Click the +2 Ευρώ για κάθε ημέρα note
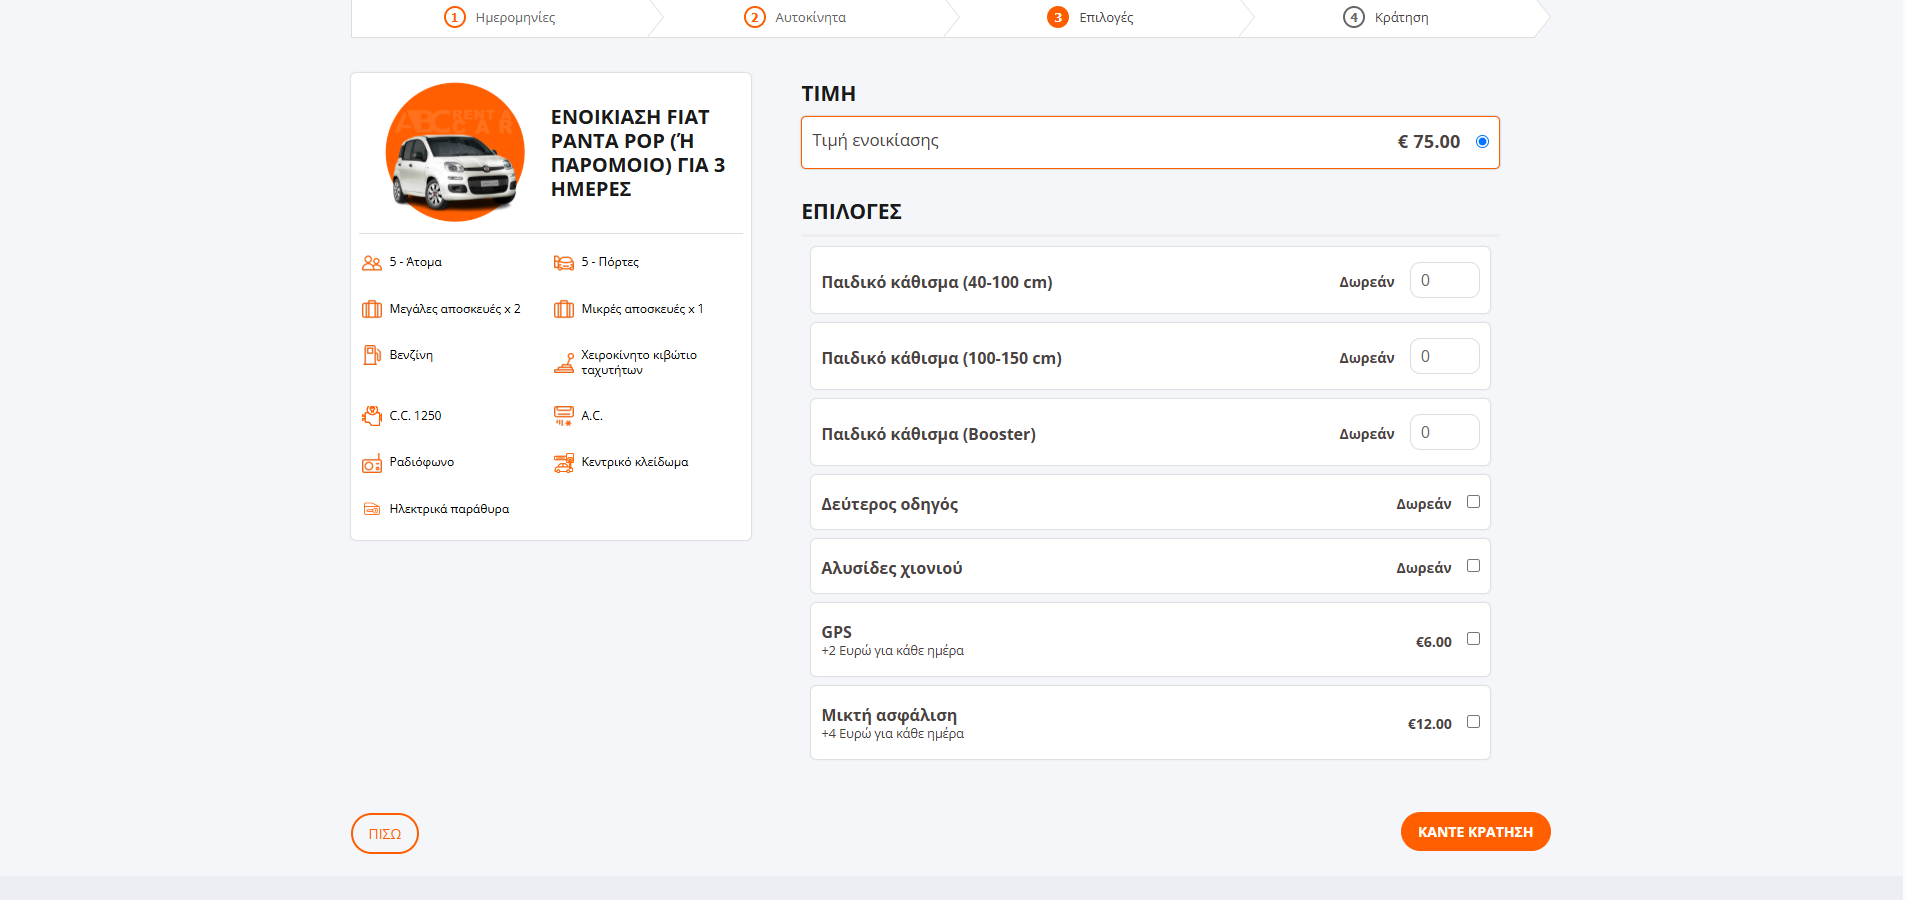Viewport: 1906px width, 900px height. click(892, 651)
